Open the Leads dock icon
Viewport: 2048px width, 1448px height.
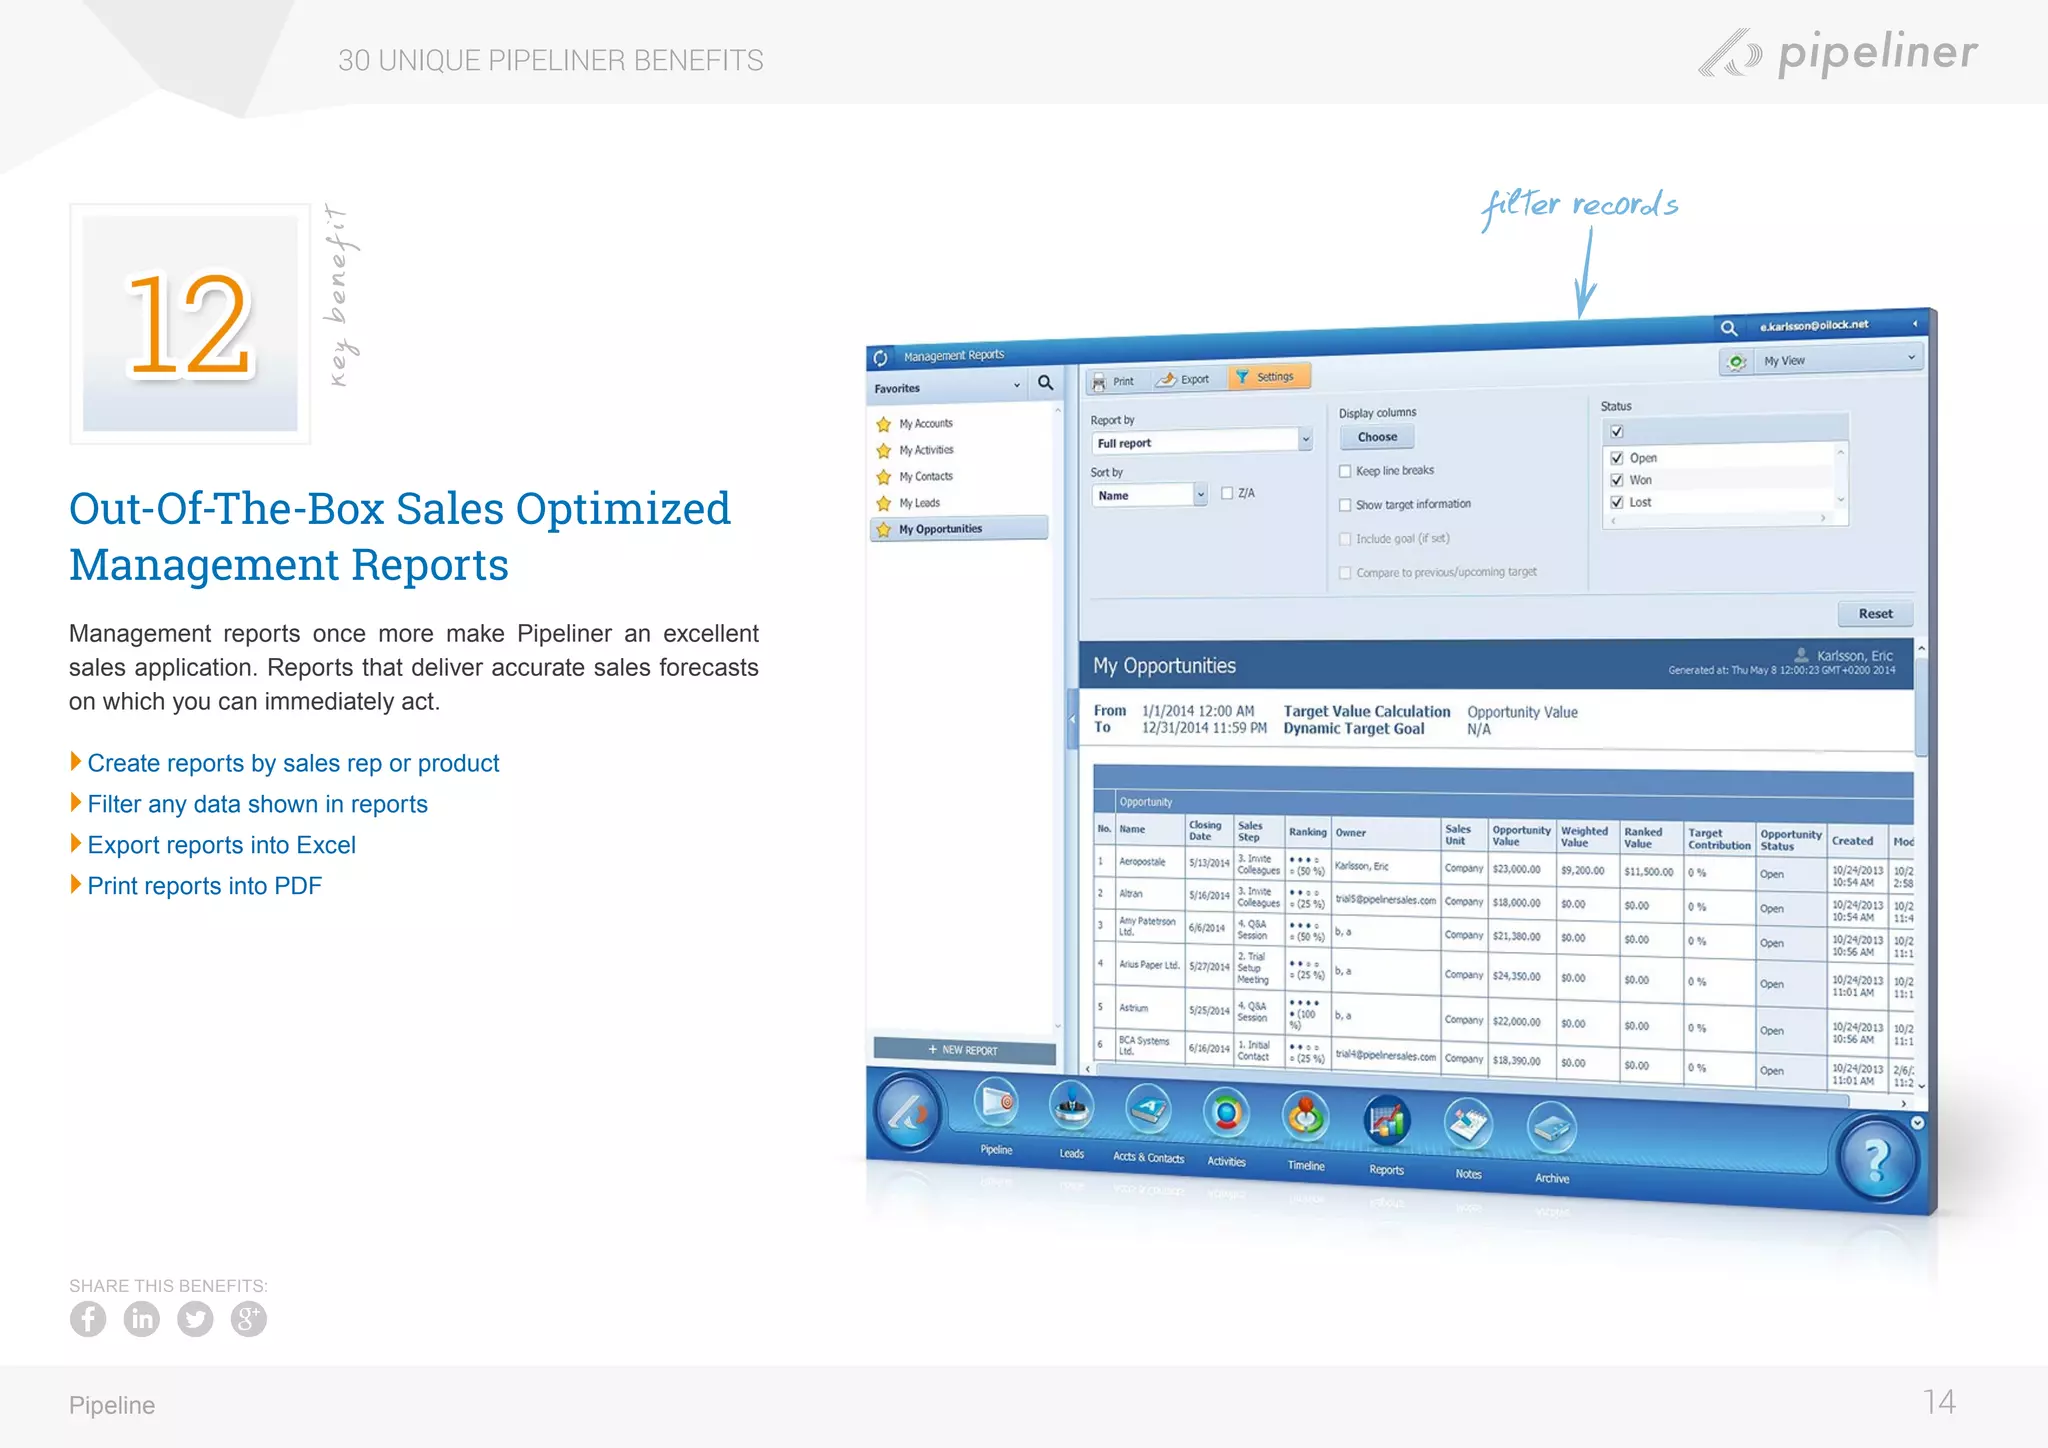[x=1071, y=1107]
